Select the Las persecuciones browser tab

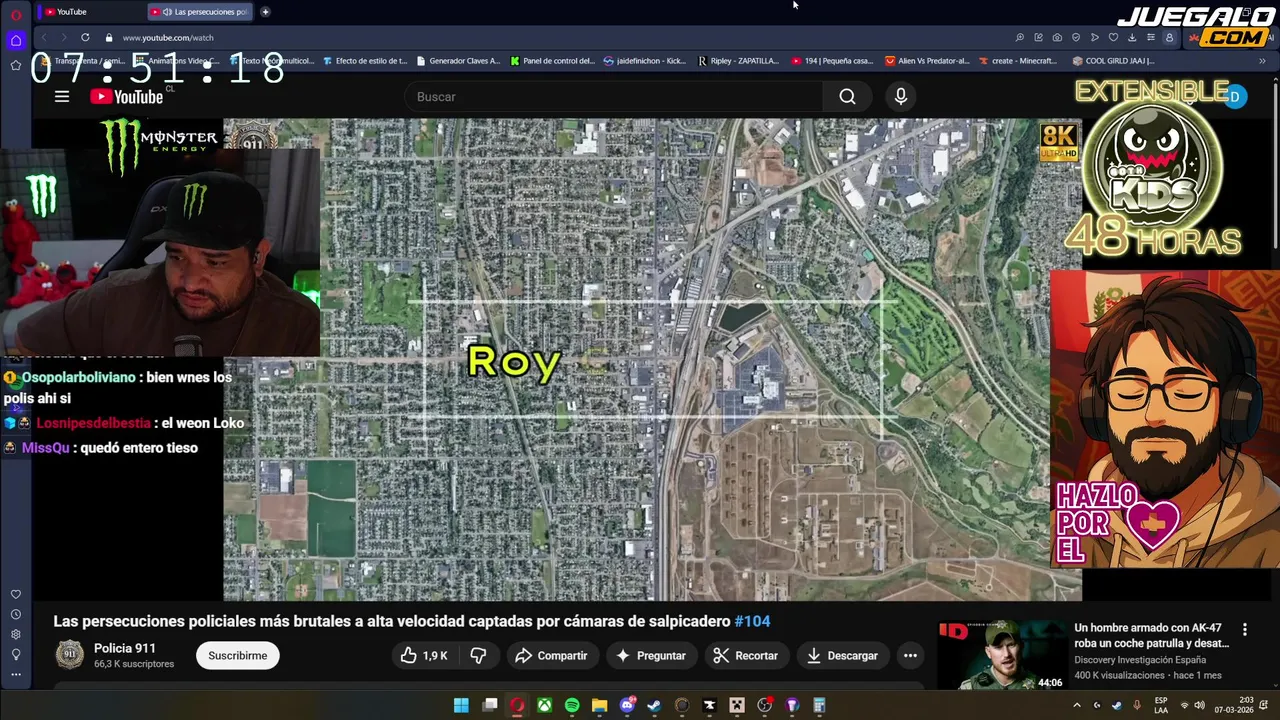[200, 12]
